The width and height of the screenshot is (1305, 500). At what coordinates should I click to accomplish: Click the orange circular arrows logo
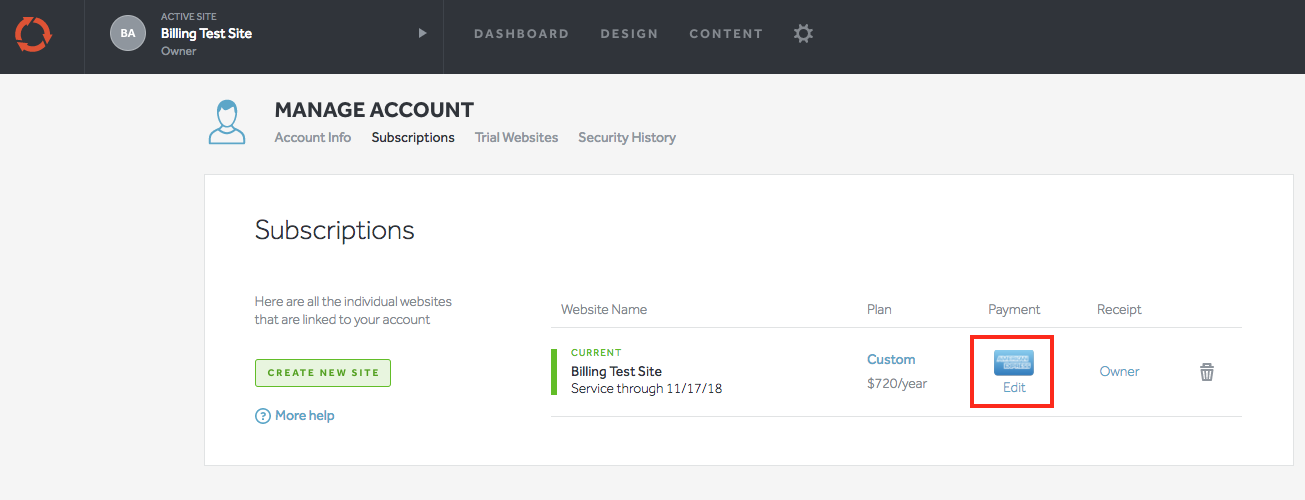tap(32, 36)
